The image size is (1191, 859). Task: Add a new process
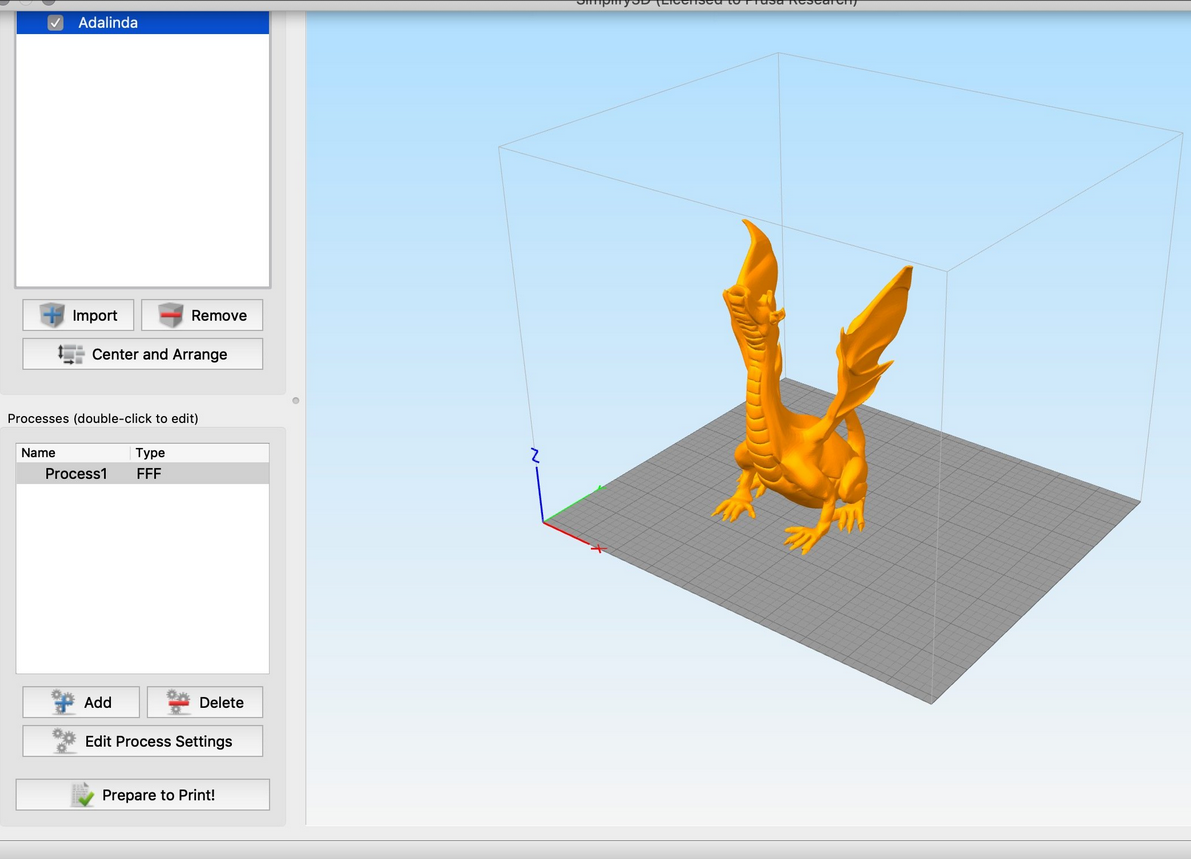81,703
